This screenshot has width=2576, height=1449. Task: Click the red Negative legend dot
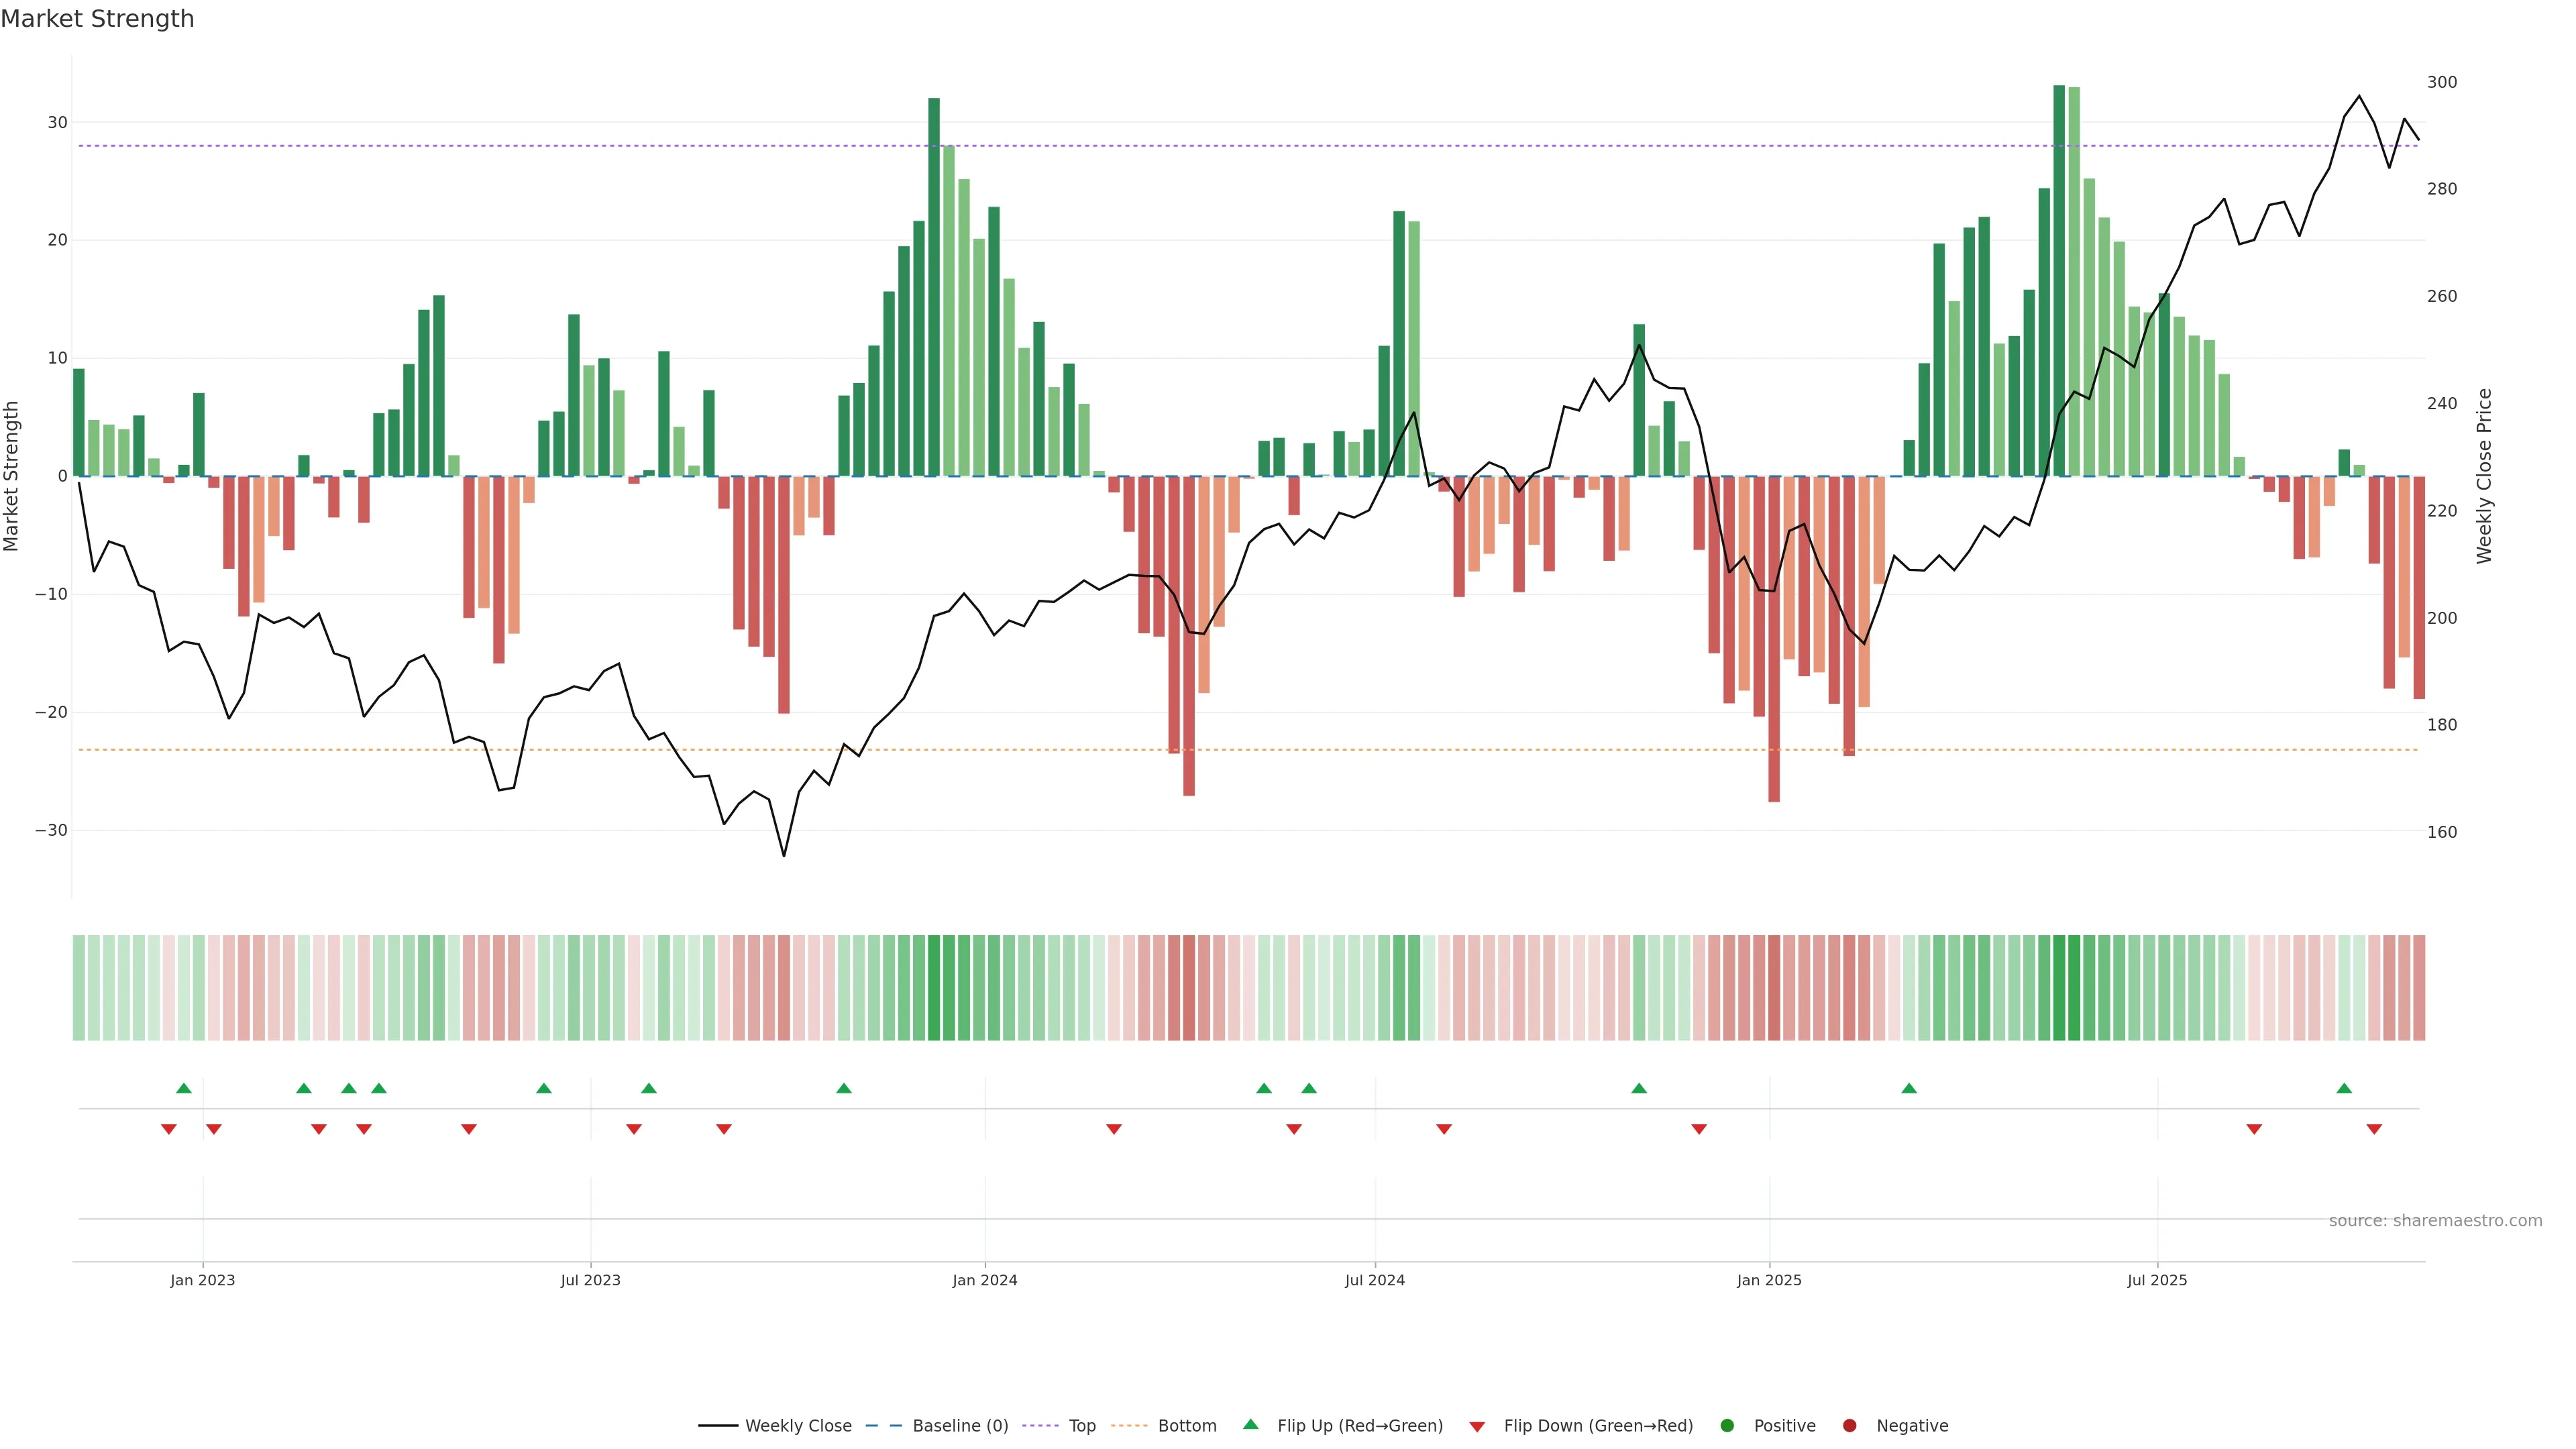pos(1849,1426)
